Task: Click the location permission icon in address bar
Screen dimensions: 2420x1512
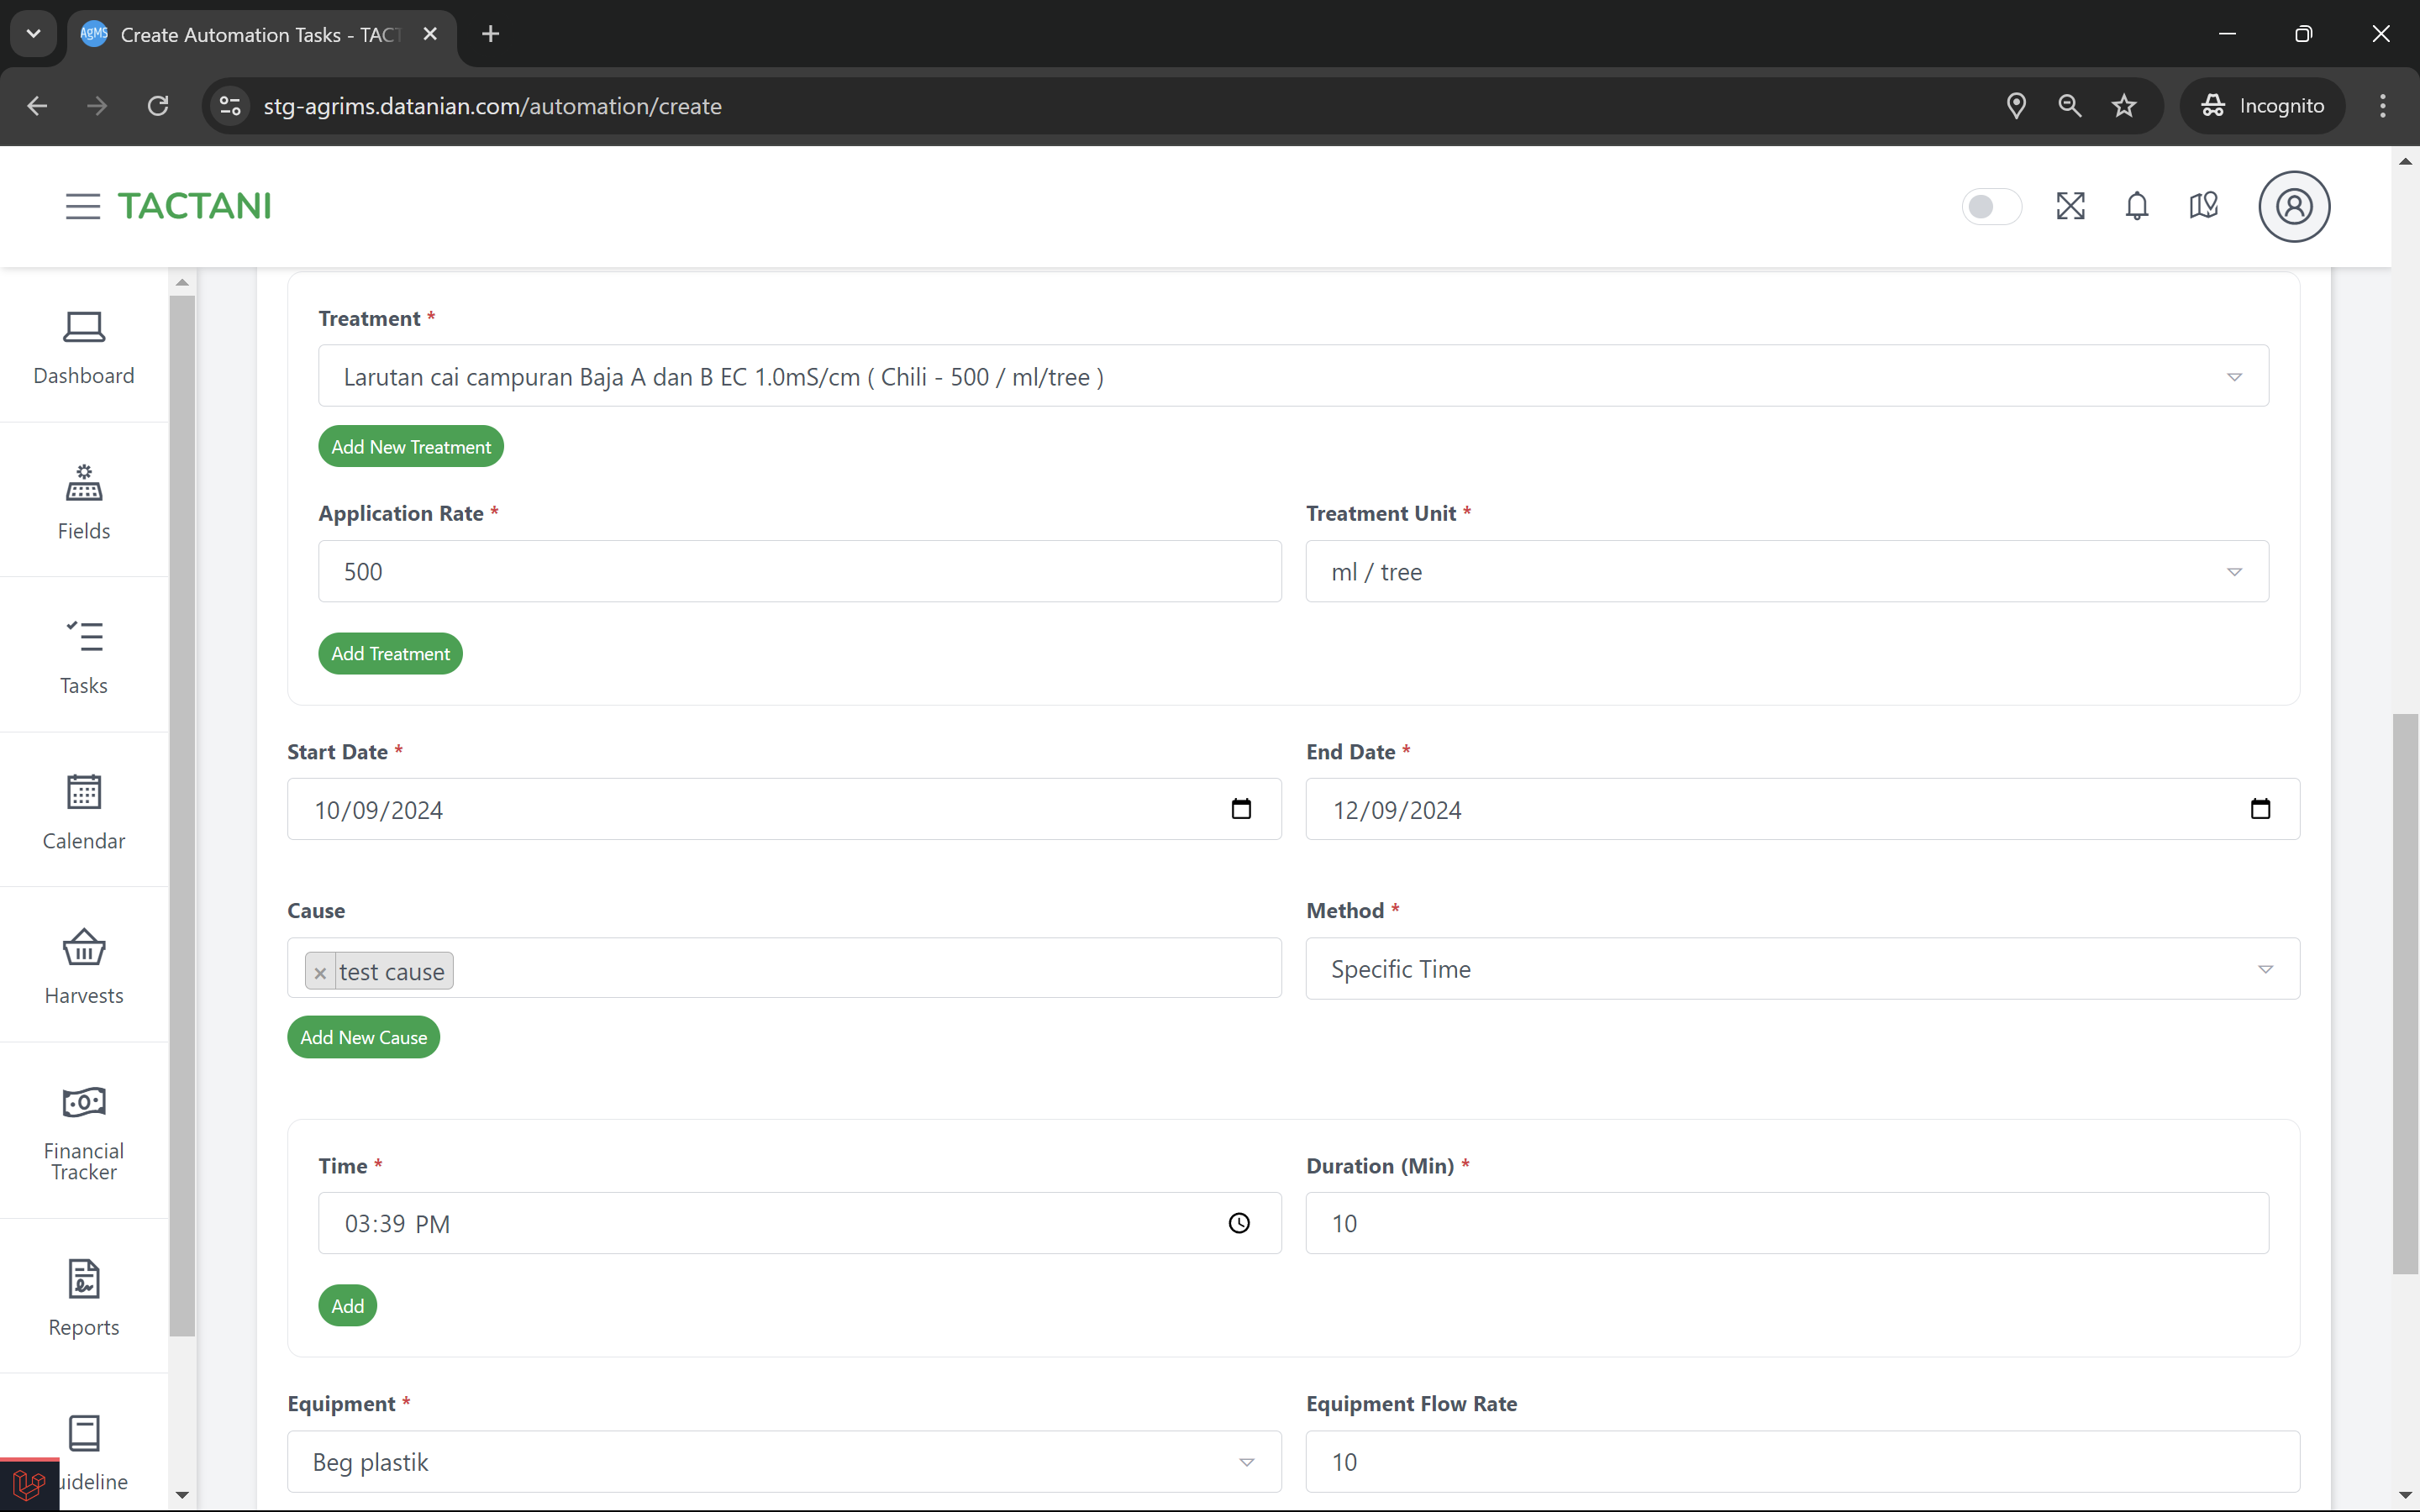Action: 2016,106
